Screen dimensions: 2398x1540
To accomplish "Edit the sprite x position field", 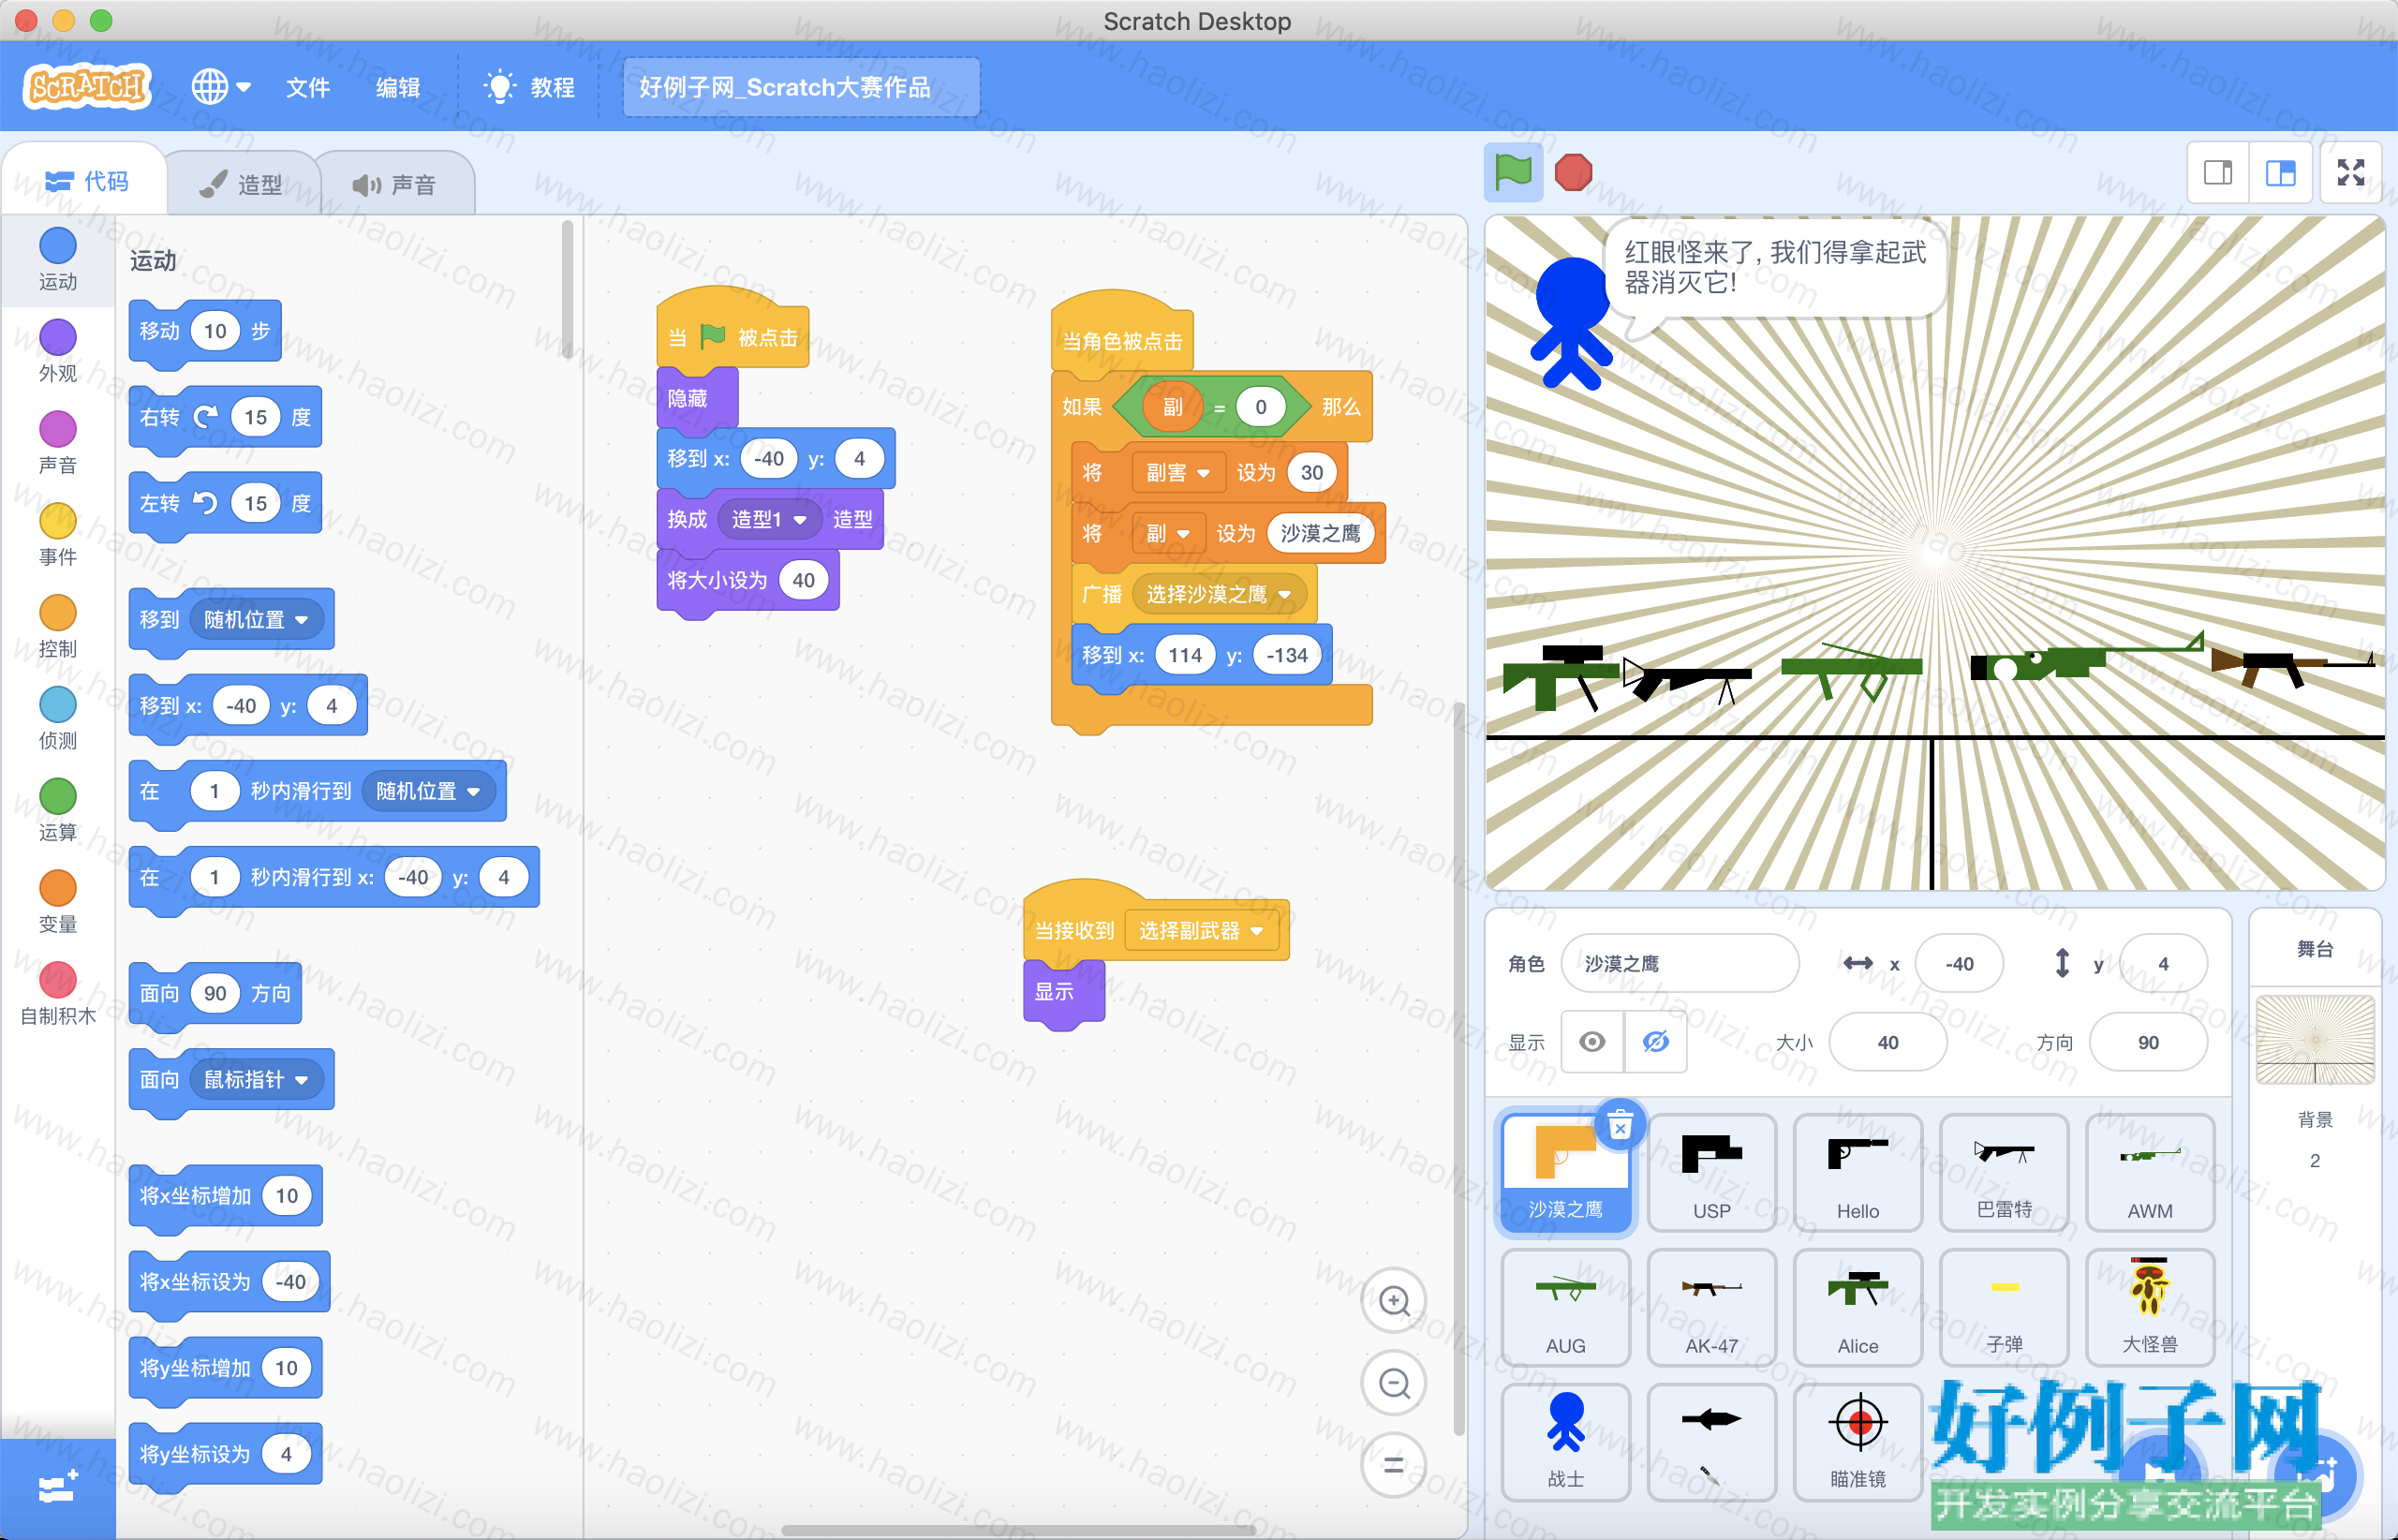I will [x=1959, y=963].
